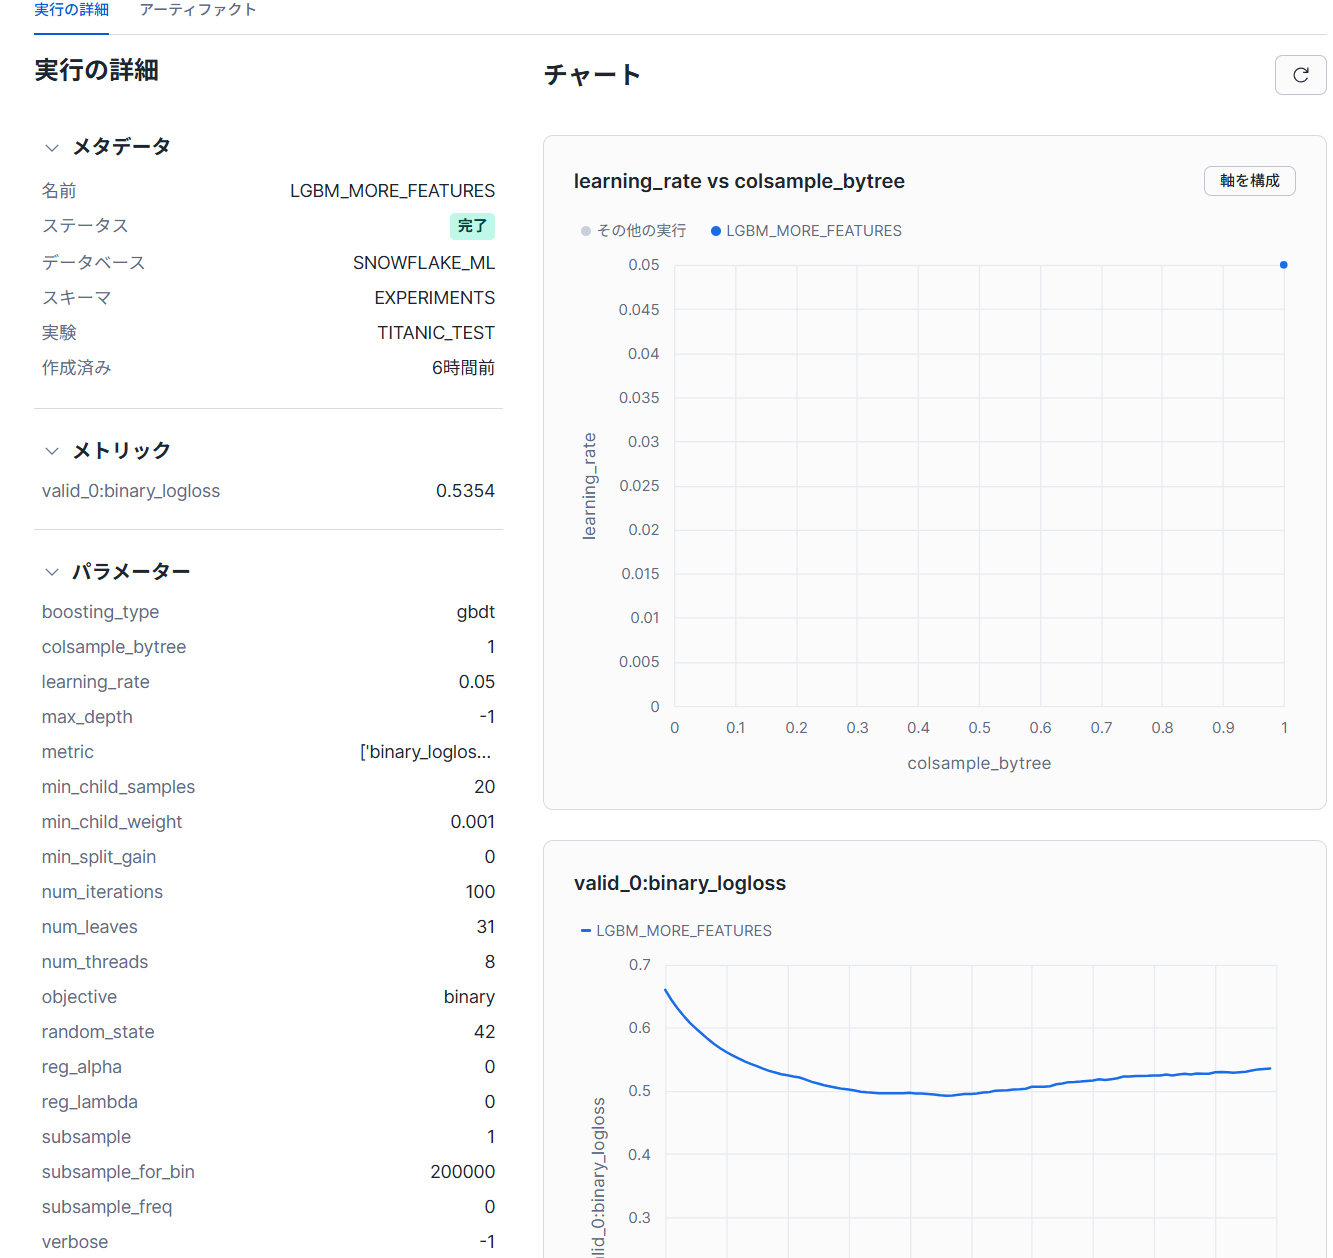Open the 軸を構成 axis configuration button
Screen dimensions: 1333x1258
pyautogui.click(x=1249, y=181)
